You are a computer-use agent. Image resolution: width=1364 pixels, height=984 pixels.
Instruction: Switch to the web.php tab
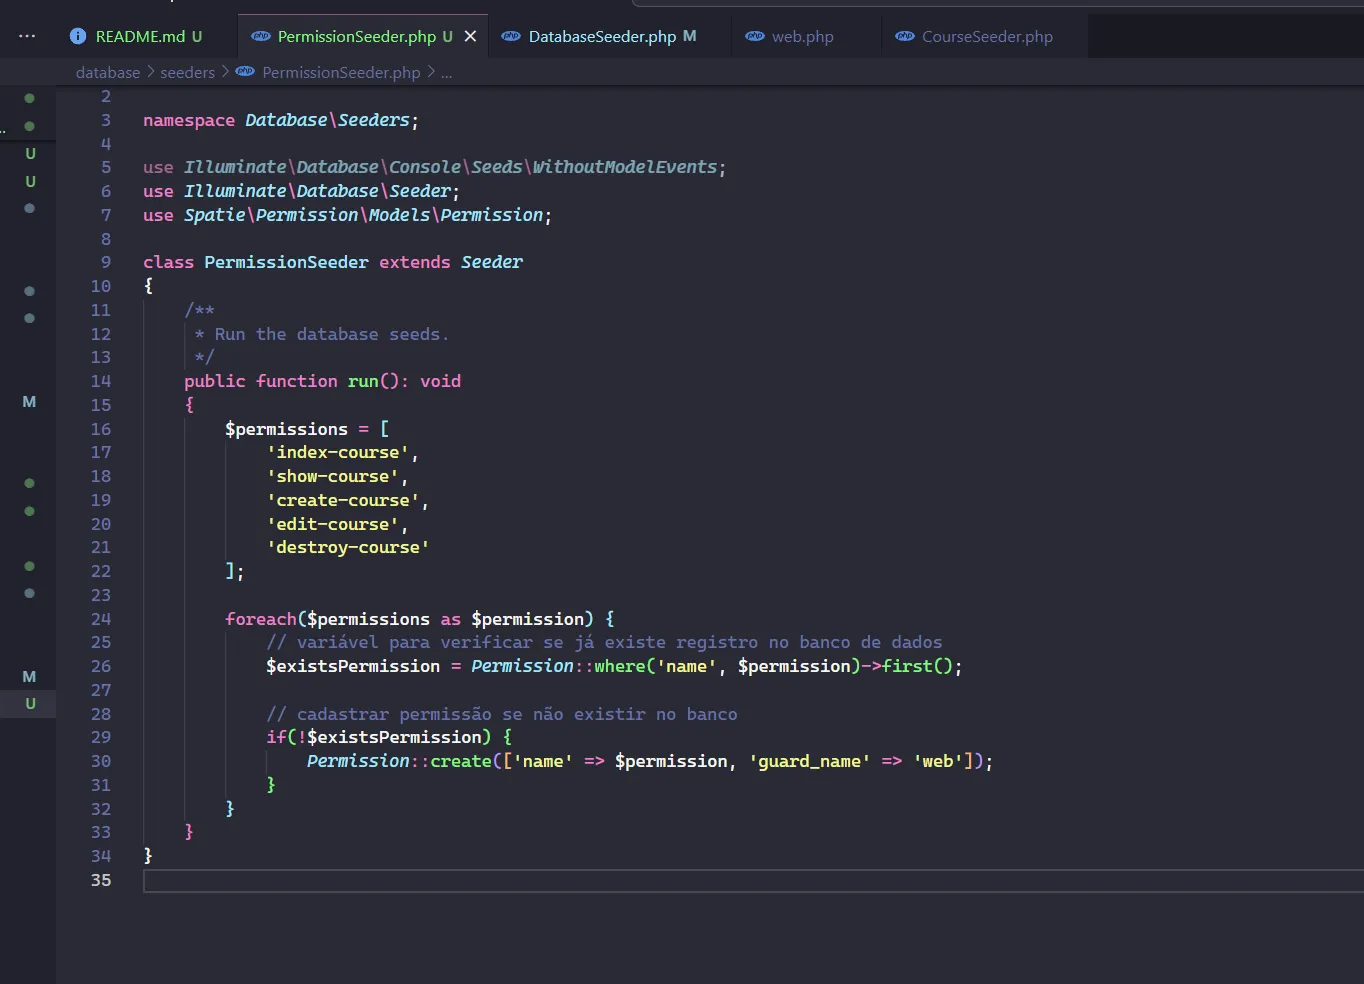pos(802,36)
